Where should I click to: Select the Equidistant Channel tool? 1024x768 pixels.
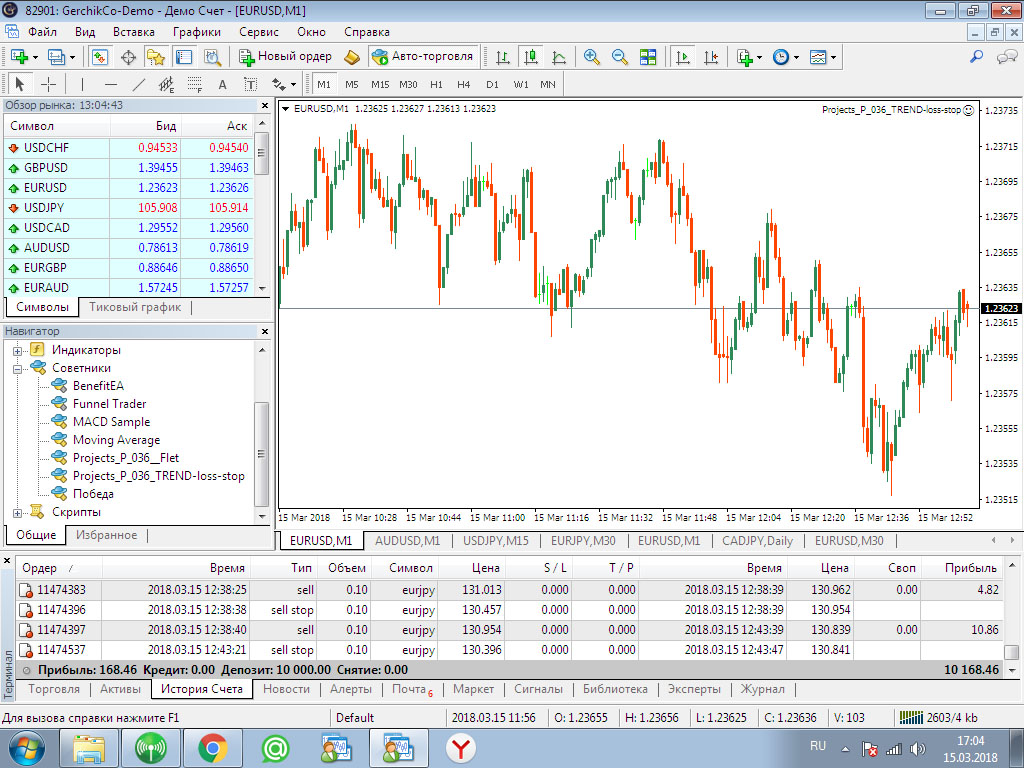click(167, 84)
